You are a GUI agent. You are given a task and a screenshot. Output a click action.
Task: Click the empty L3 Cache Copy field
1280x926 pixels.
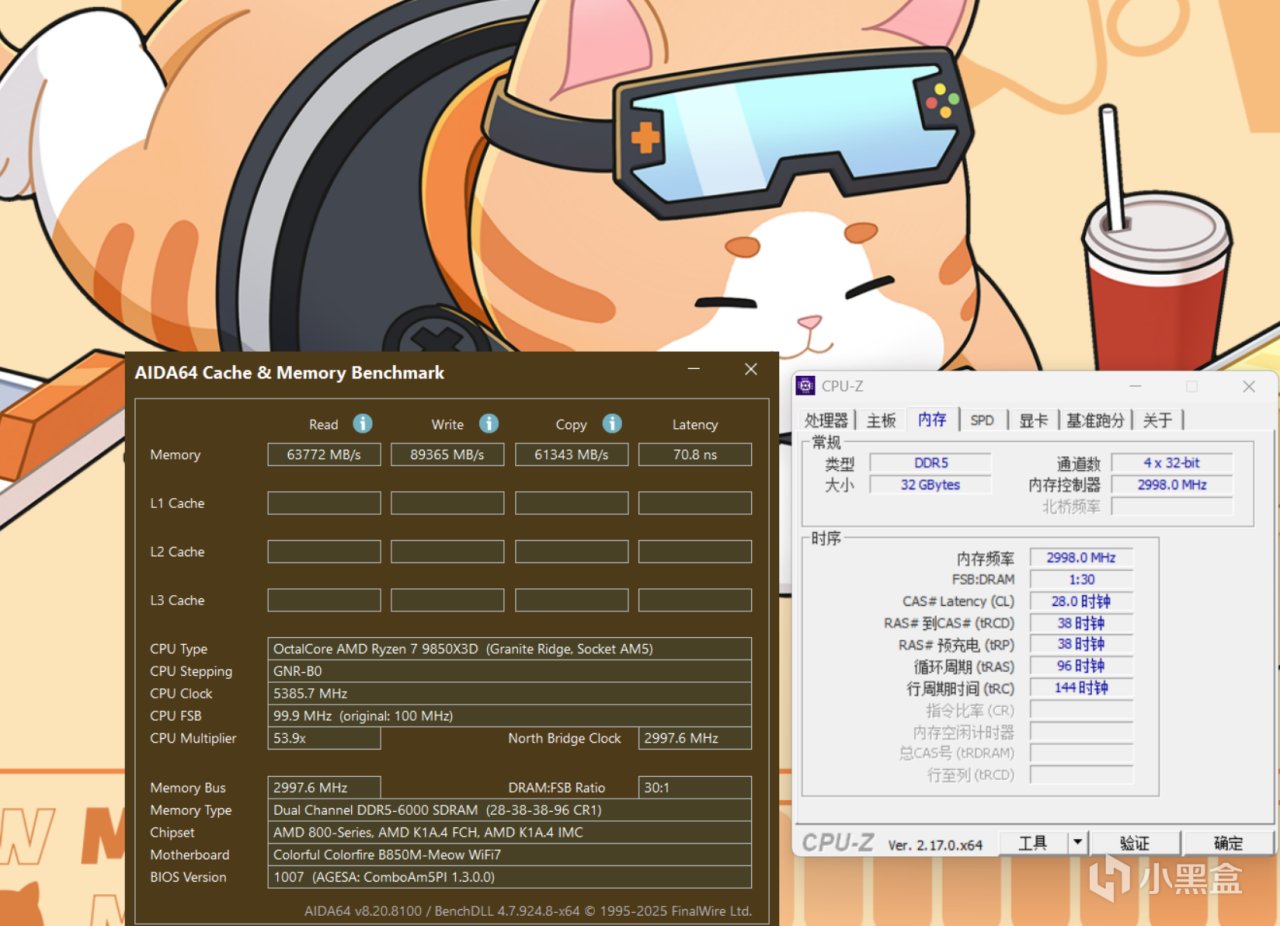click(x=572, y=600)
